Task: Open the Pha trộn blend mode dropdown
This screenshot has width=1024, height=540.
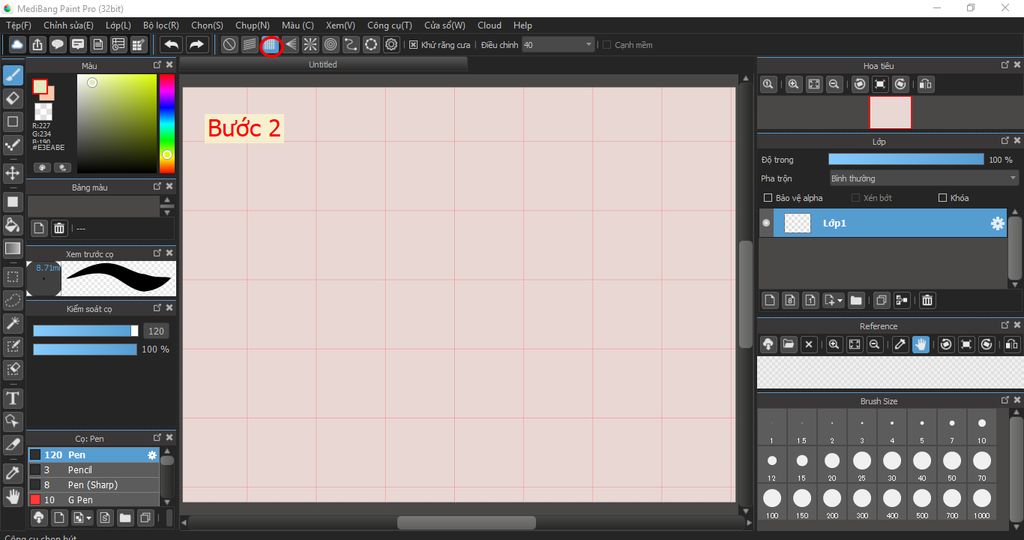Action: tap(923, 178)
